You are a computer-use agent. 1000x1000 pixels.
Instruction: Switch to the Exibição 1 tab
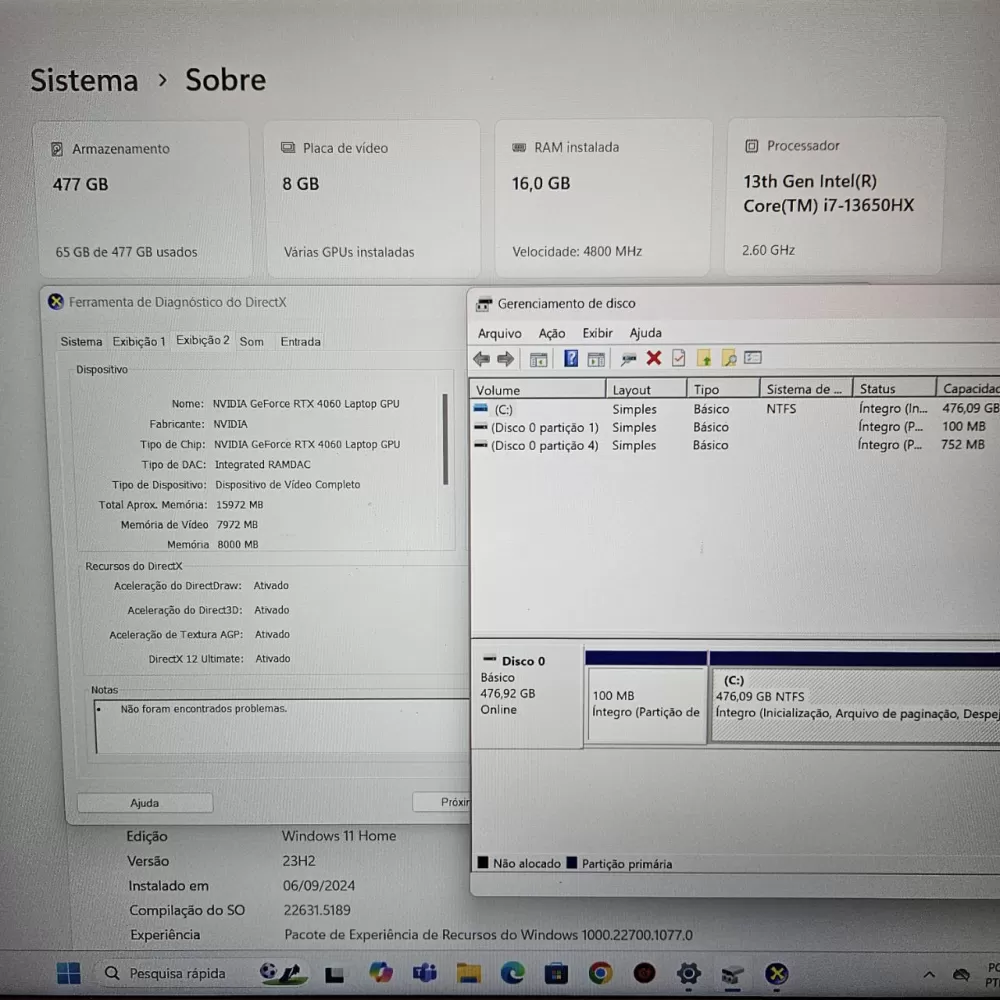coord(139,342)
